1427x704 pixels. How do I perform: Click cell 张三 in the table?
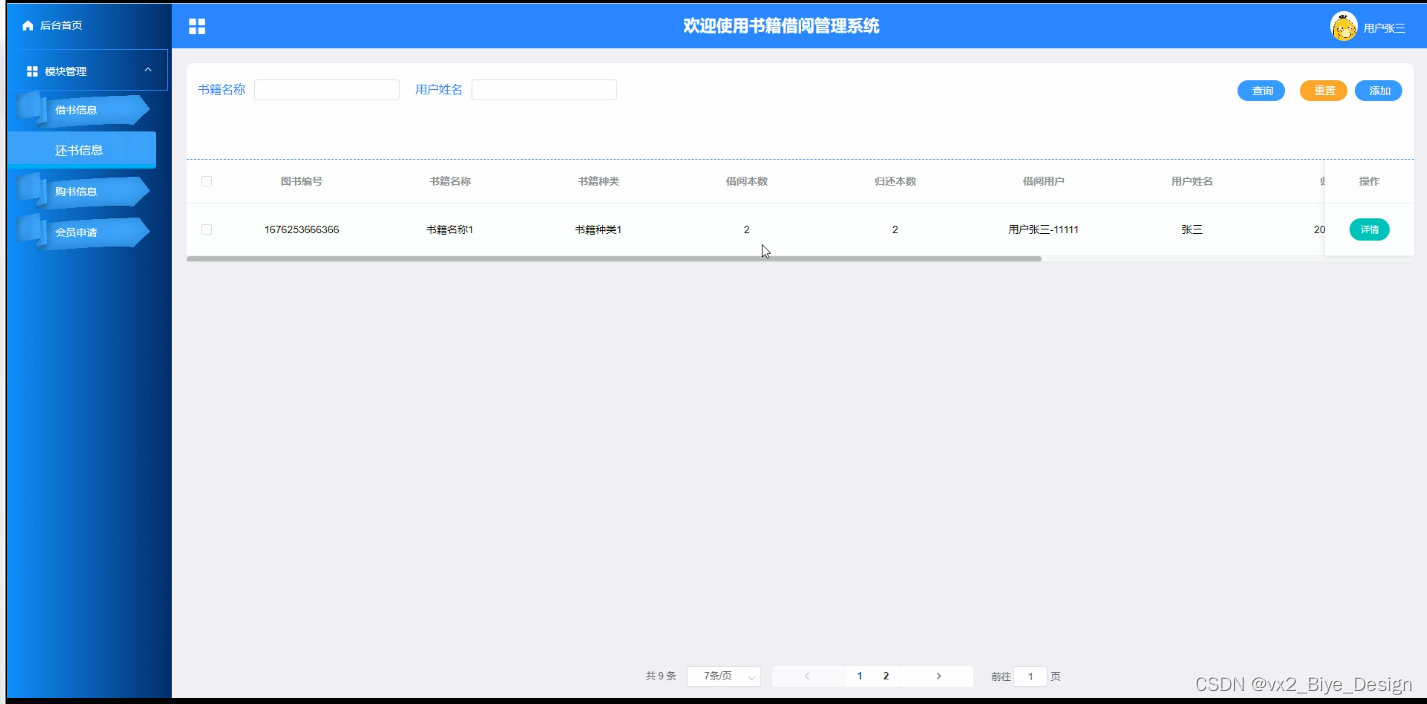[x=1192, y=229]
